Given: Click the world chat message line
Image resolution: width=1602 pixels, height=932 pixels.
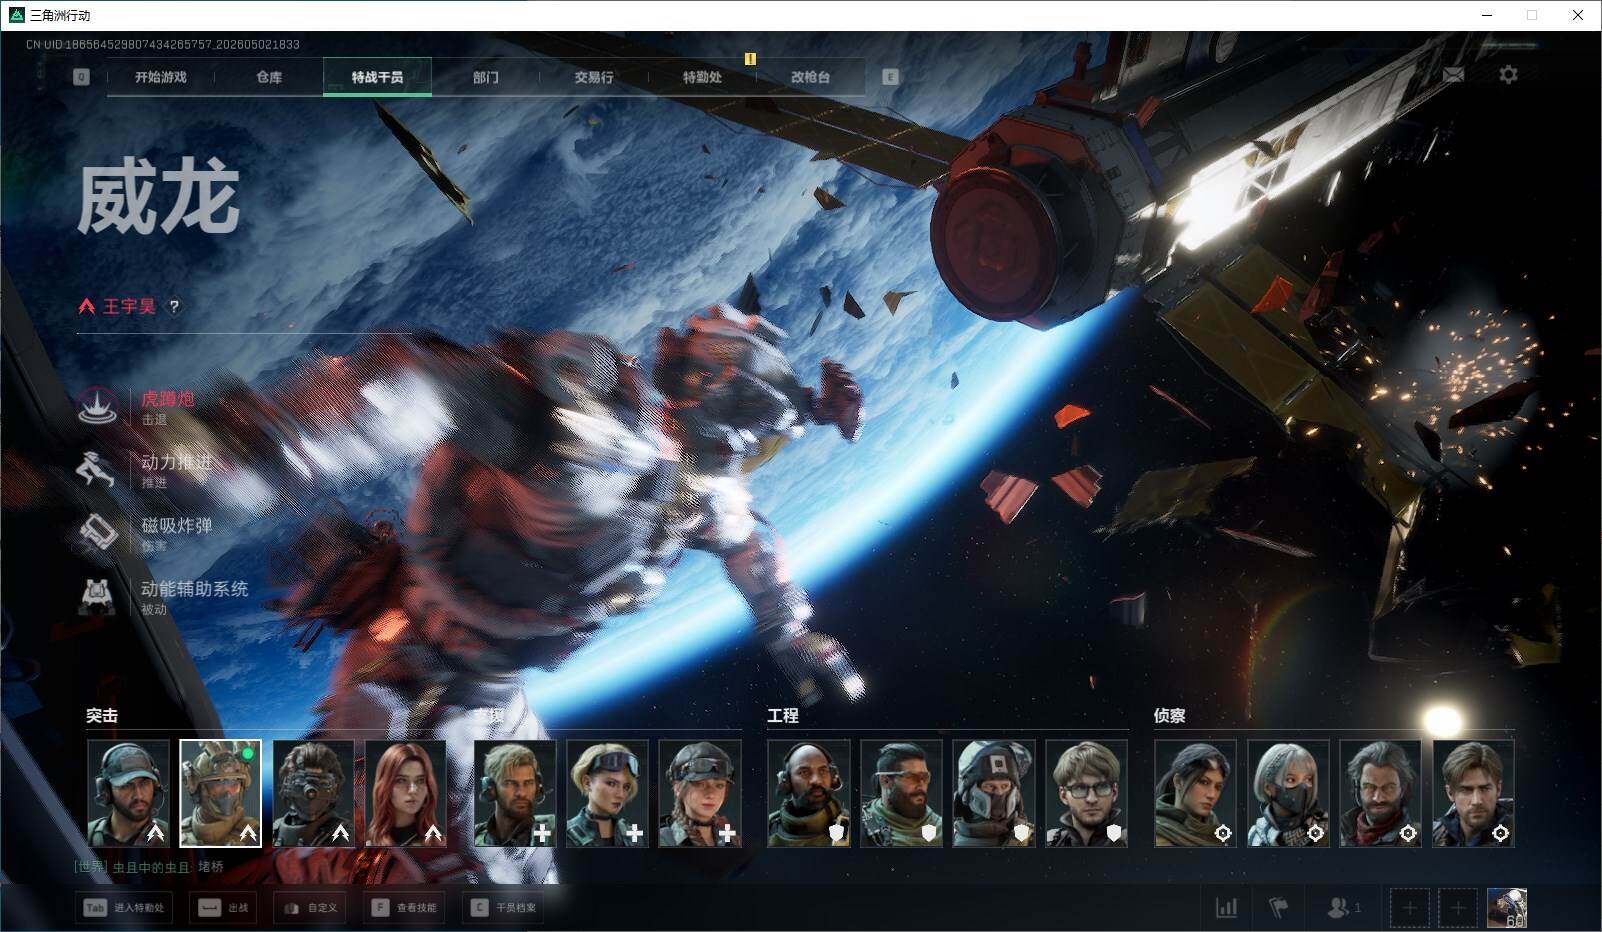Looking at the screenshot, I should coord(150,867).
